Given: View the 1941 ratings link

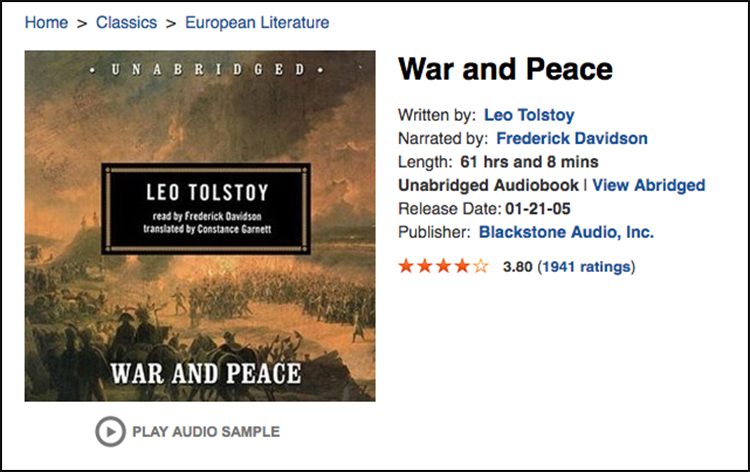Looking at the screenshot, I should tap(586, 267).
